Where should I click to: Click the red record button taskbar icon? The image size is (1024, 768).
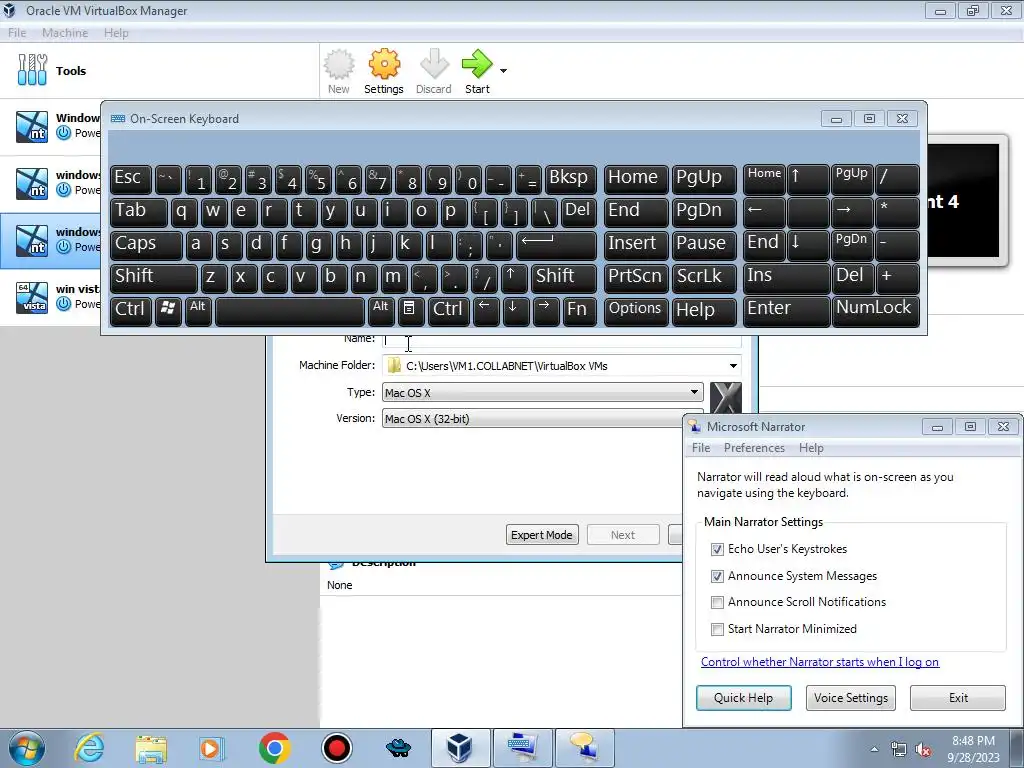pyautogui.click(x=336, y=748)
